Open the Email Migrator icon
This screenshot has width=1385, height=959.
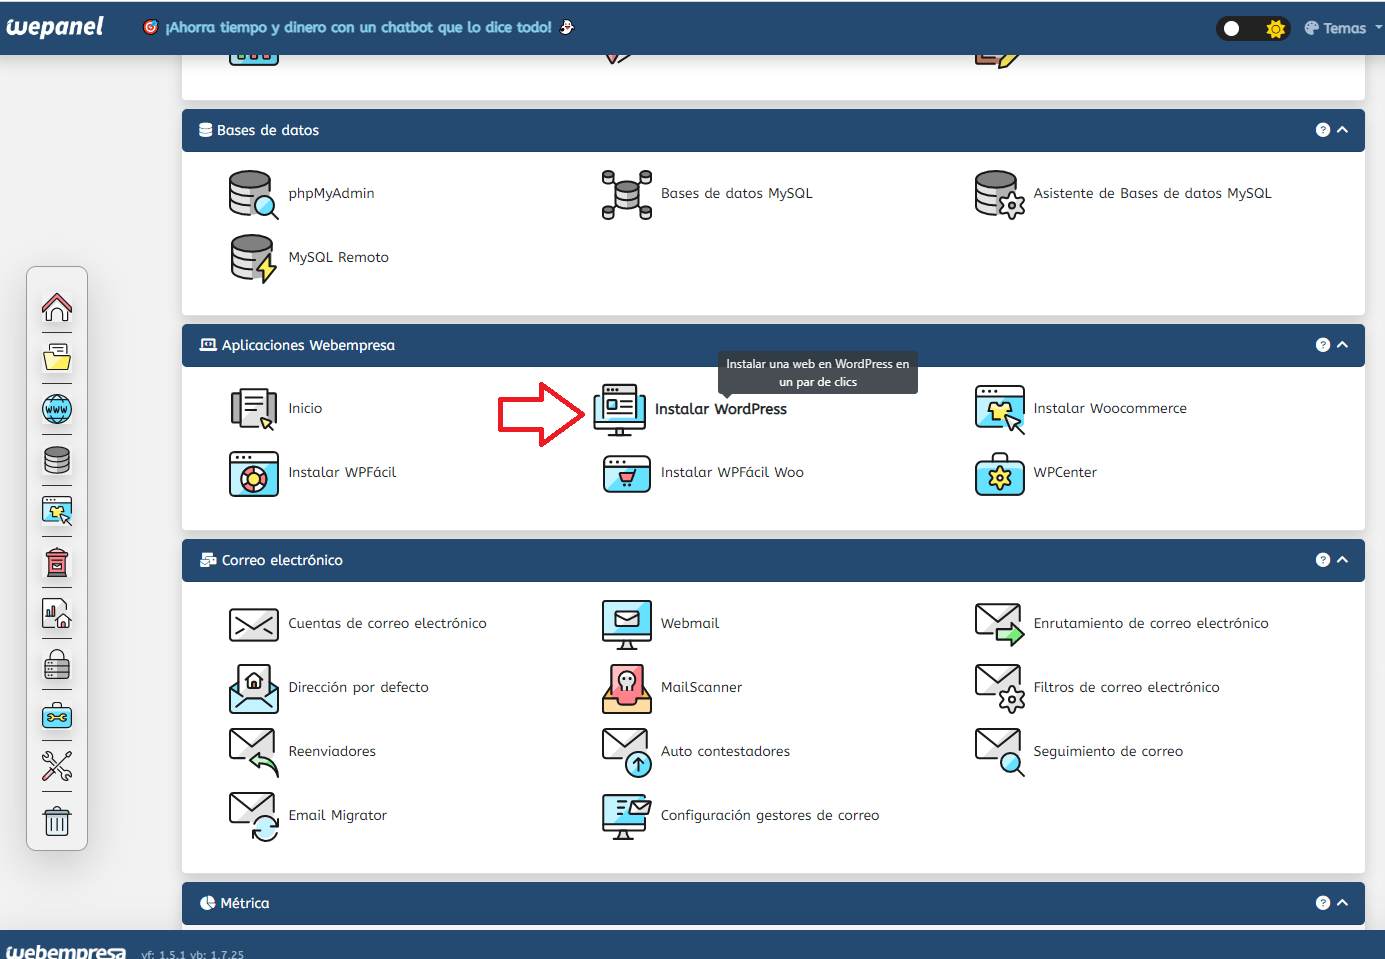coord(254,816)
